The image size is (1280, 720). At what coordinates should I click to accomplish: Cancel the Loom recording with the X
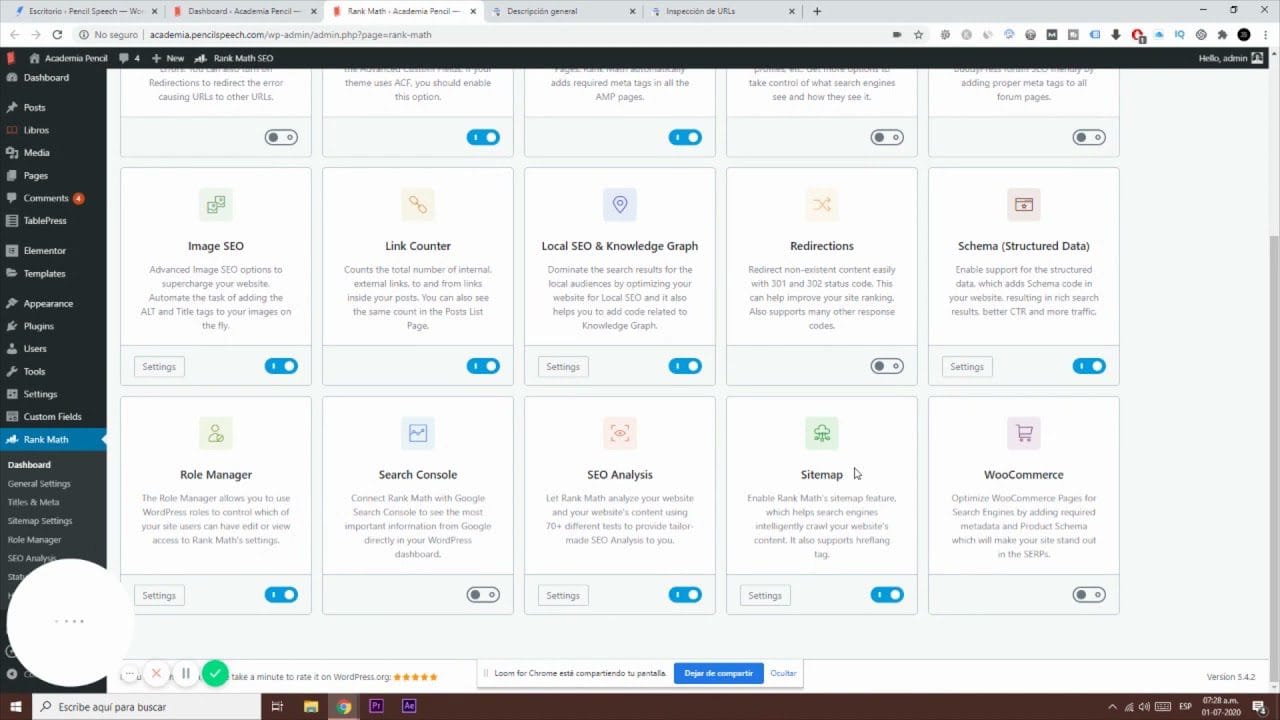156,674
